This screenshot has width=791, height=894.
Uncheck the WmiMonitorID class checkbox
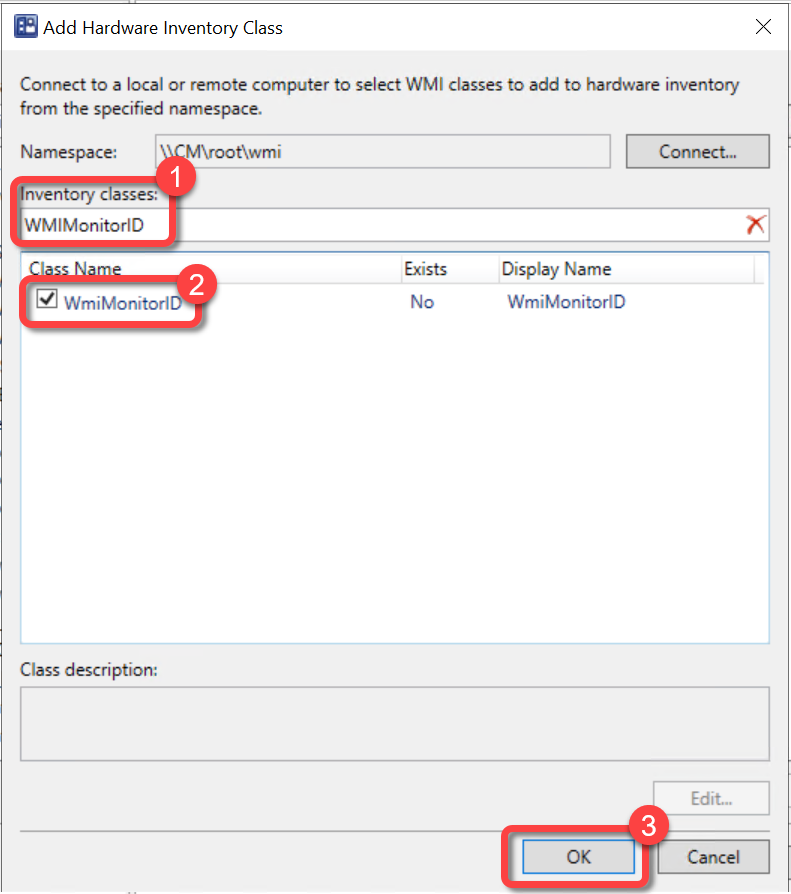pyautogui.click(x=46, y=300)
